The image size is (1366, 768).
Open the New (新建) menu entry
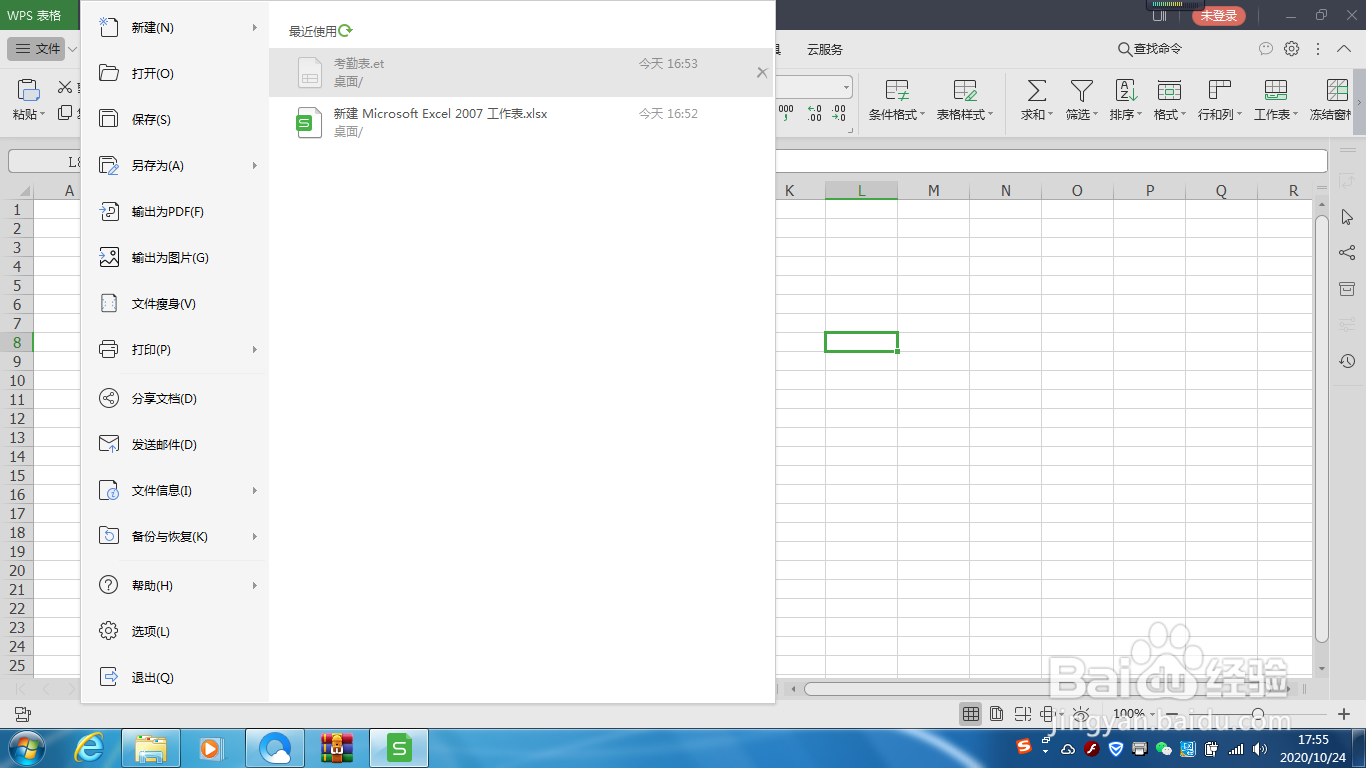(174, 28)
